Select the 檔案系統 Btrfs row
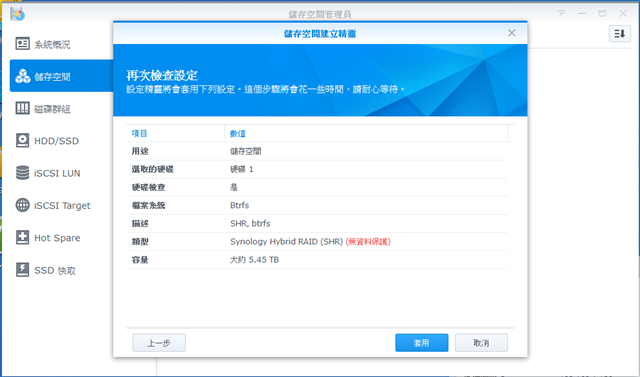 point(317,205)
